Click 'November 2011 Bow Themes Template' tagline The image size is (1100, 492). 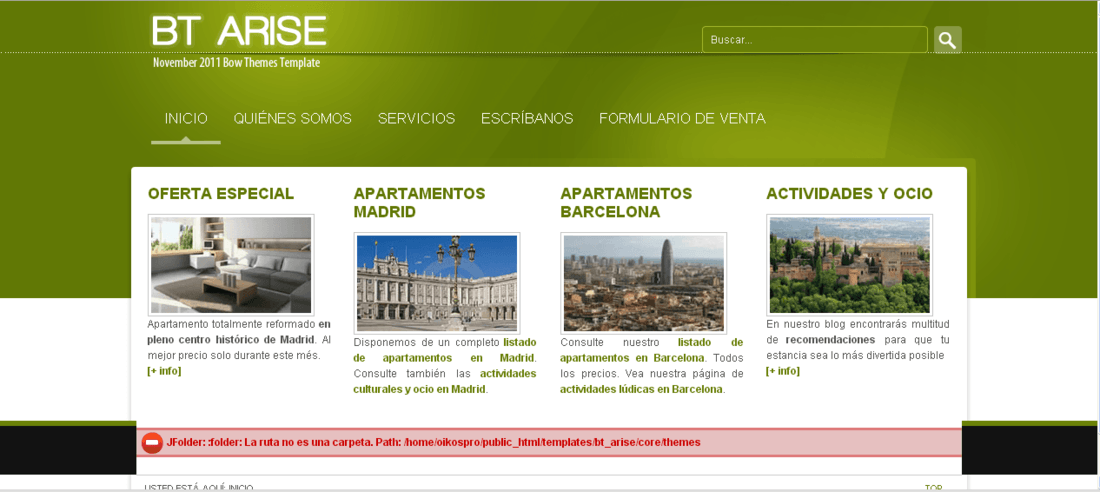click(x=236, y=62)
